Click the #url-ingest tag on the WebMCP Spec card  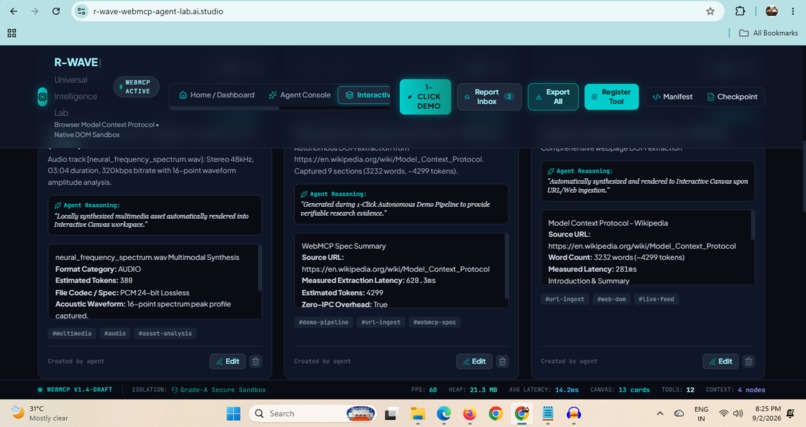coord(380,322)
